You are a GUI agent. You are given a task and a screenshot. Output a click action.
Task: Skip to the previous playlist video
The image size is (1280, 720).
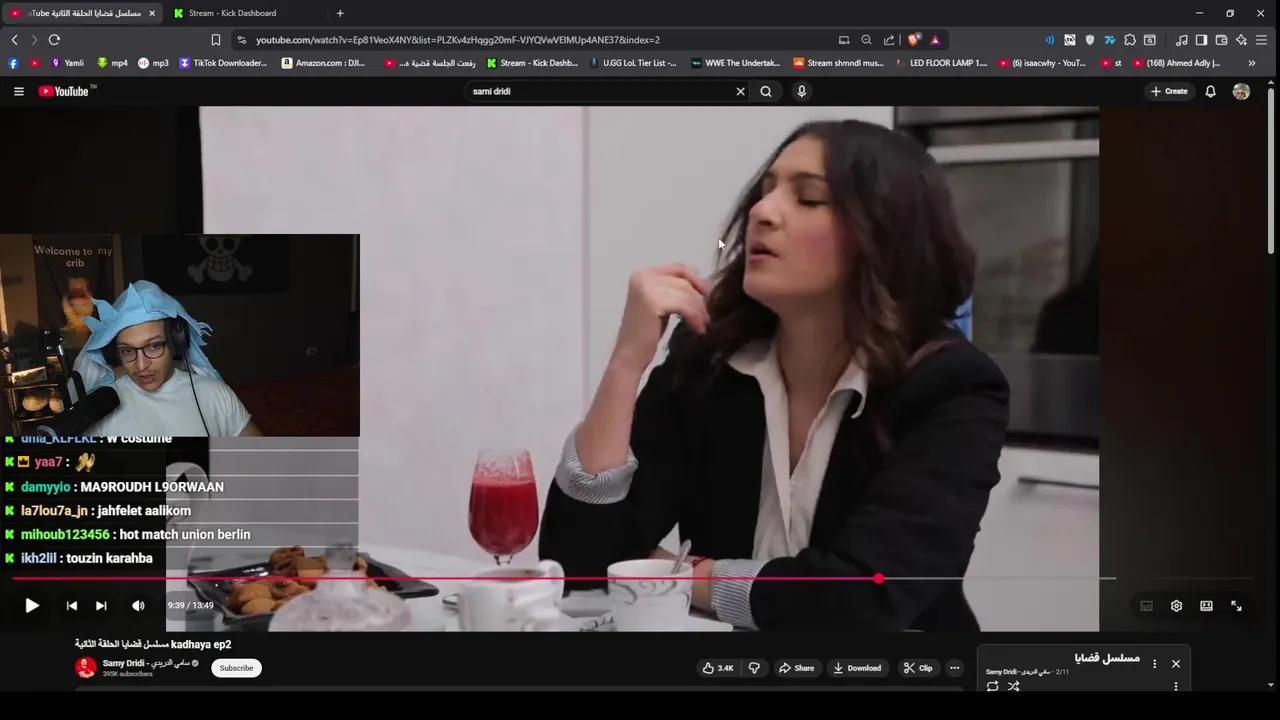point(72,605)
